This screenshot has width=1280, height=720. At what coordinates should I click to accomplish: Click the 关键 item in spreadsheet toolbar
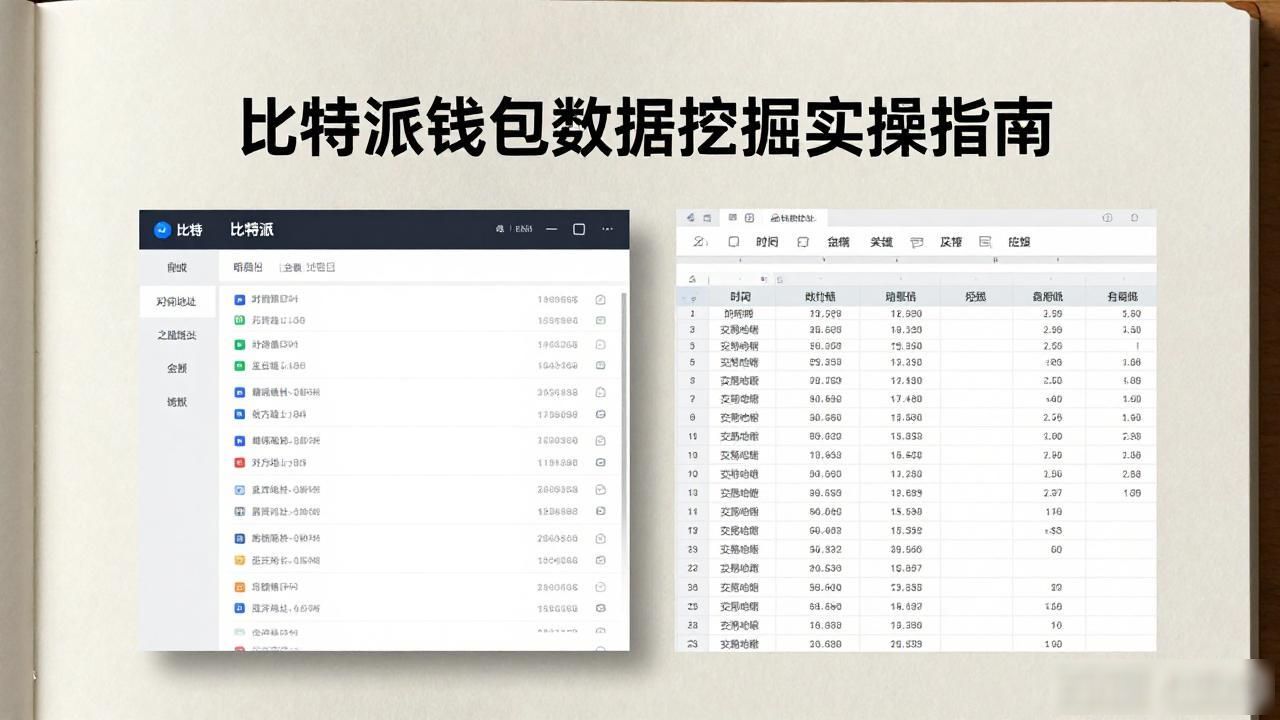[x=881, y=242]
